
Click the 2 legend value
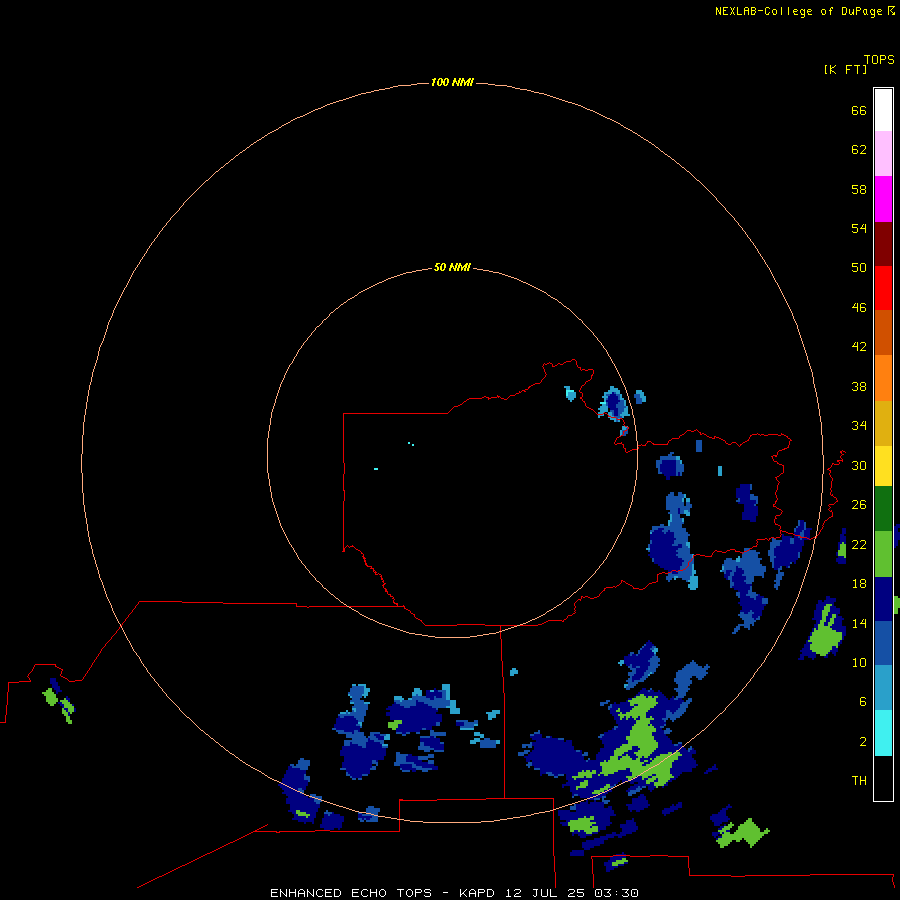pos(863,741)
